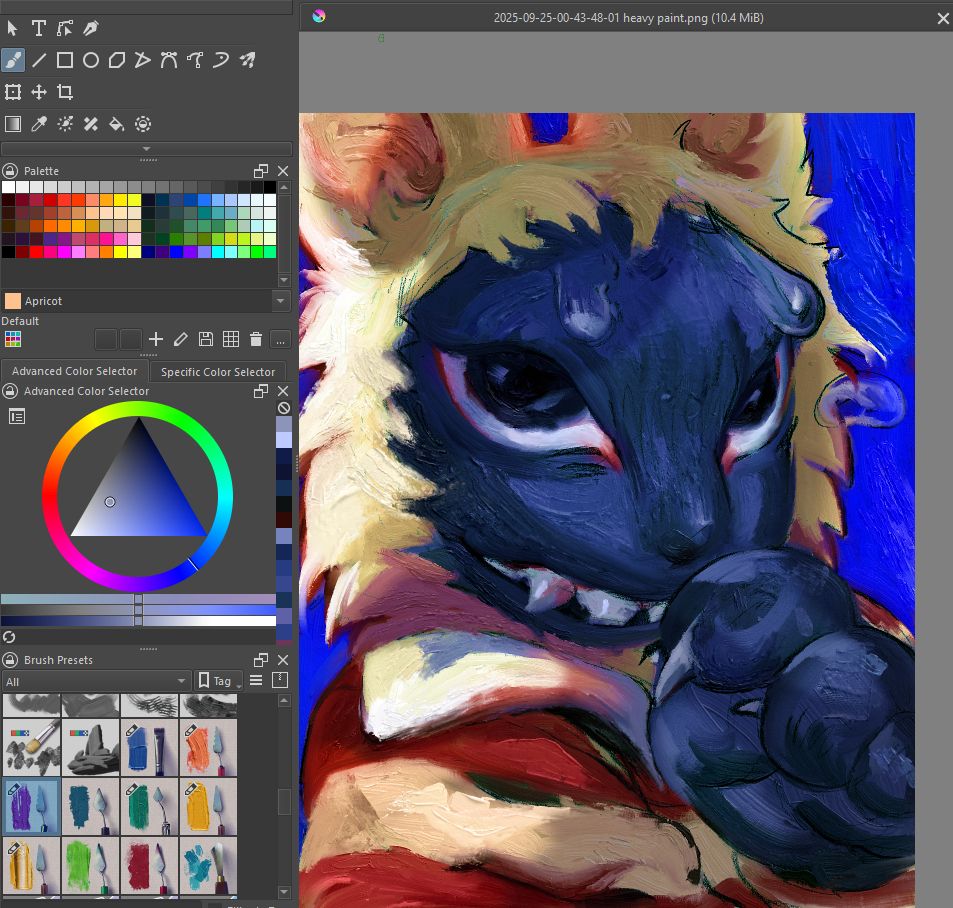Select the Transform tool
953x908 pixels.
[12, 92]
